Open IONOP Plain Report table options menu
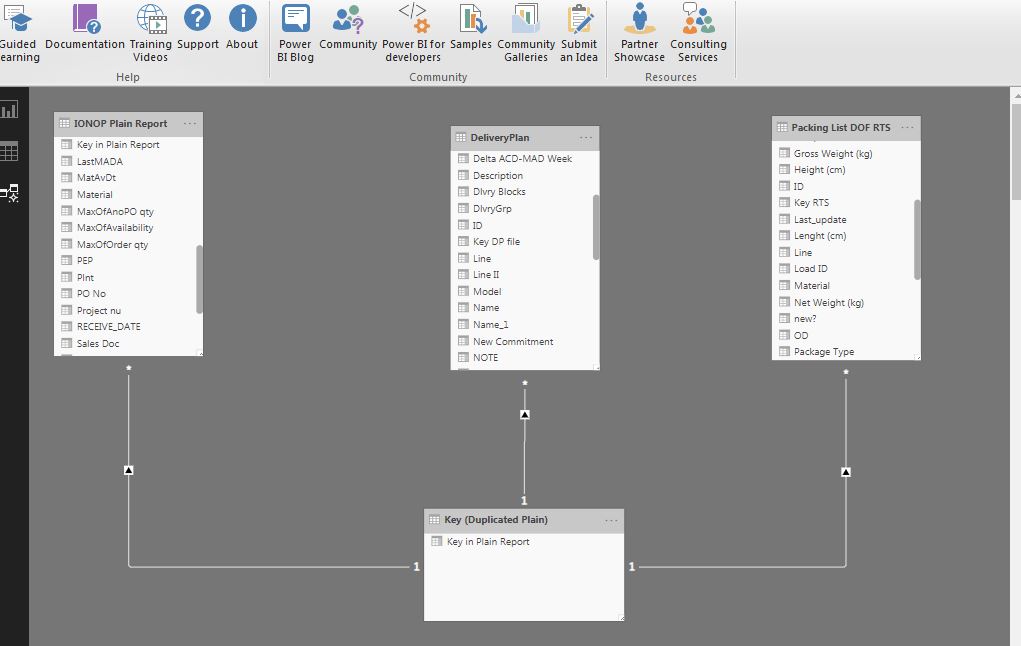The image size is (1021, 646). (190, 123)
